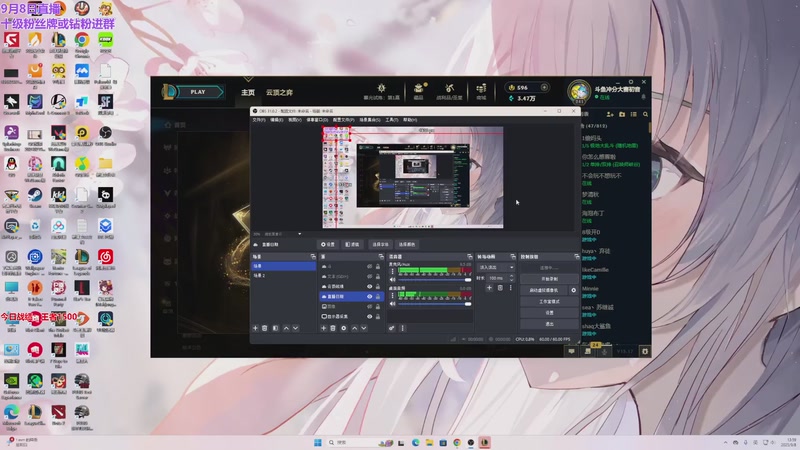Open Mic/Aux channel three-dot options
This screenshot has height=450, width=800.
392,271
